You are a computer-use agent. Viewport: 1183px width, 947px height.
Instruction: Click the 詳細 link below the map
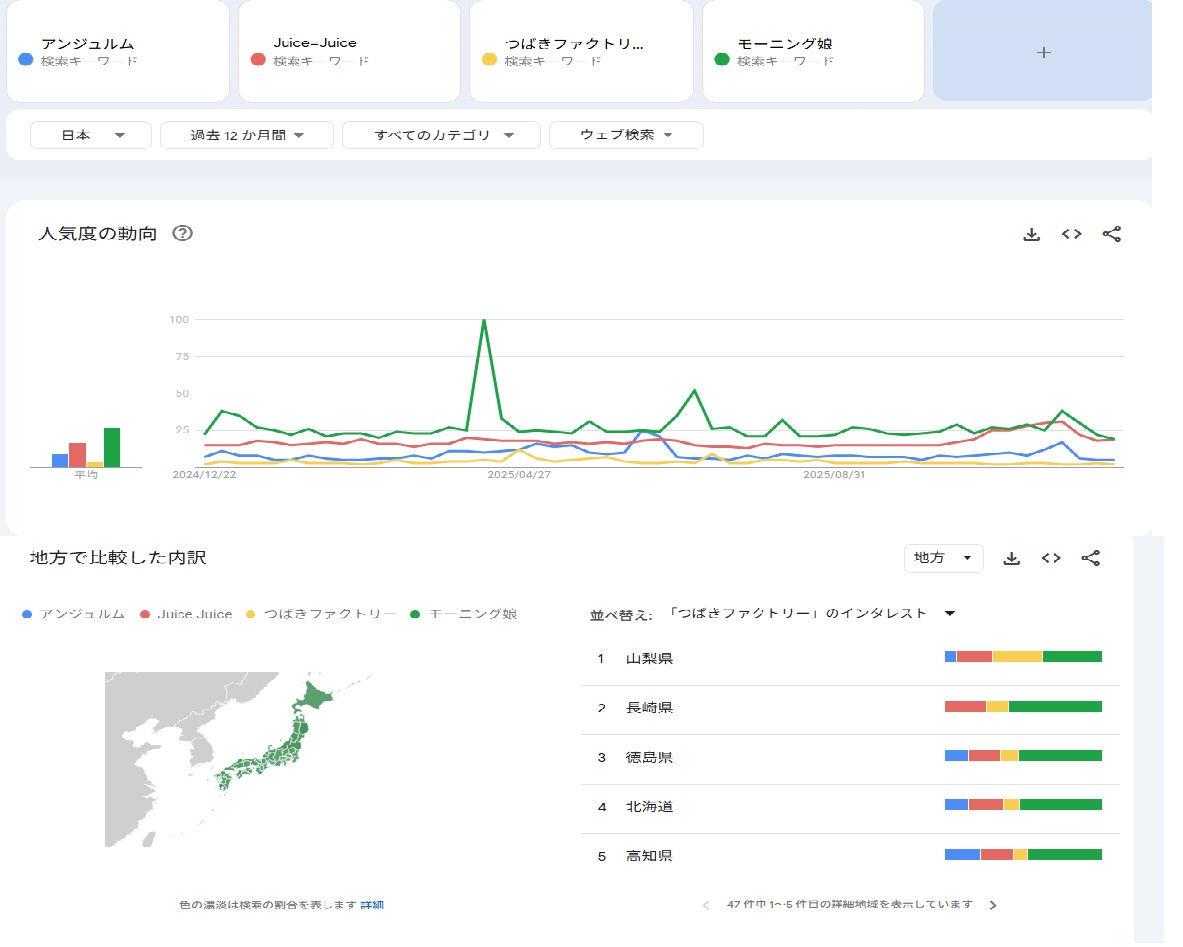[x=372, y=905]
